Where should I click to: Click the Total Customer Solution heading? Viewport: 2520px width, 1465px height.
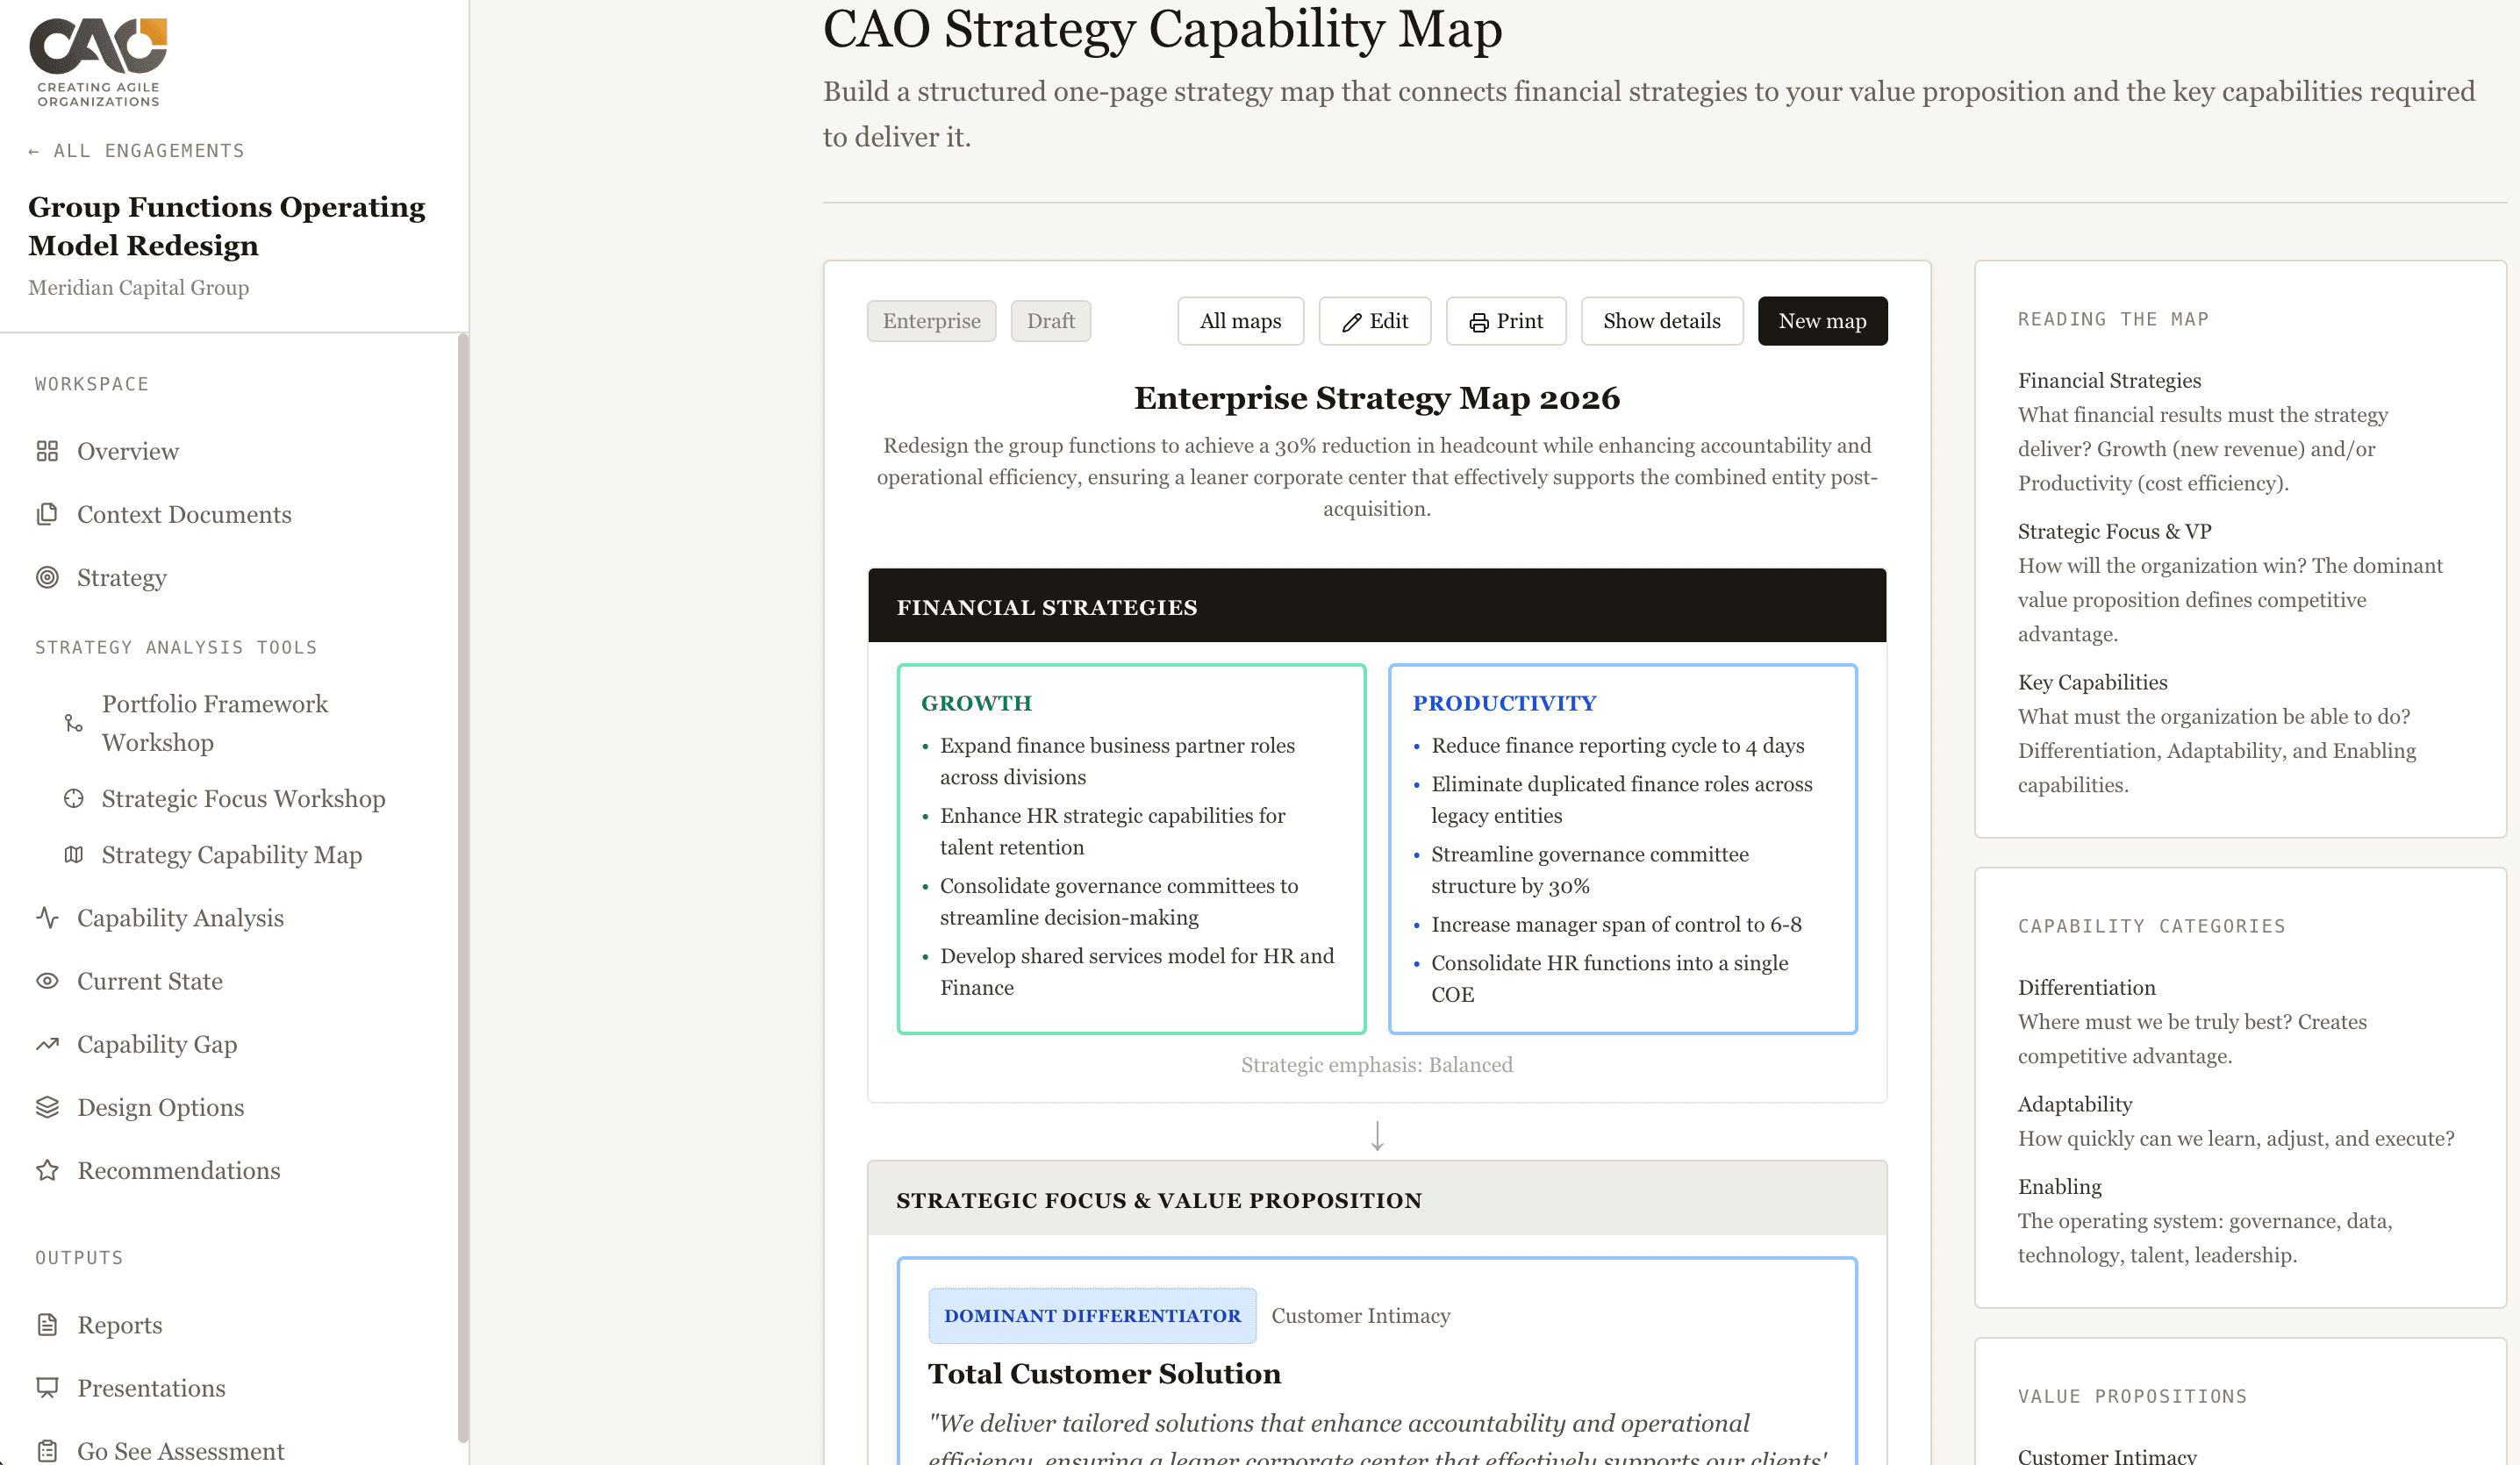(x=1104, y=1374)
